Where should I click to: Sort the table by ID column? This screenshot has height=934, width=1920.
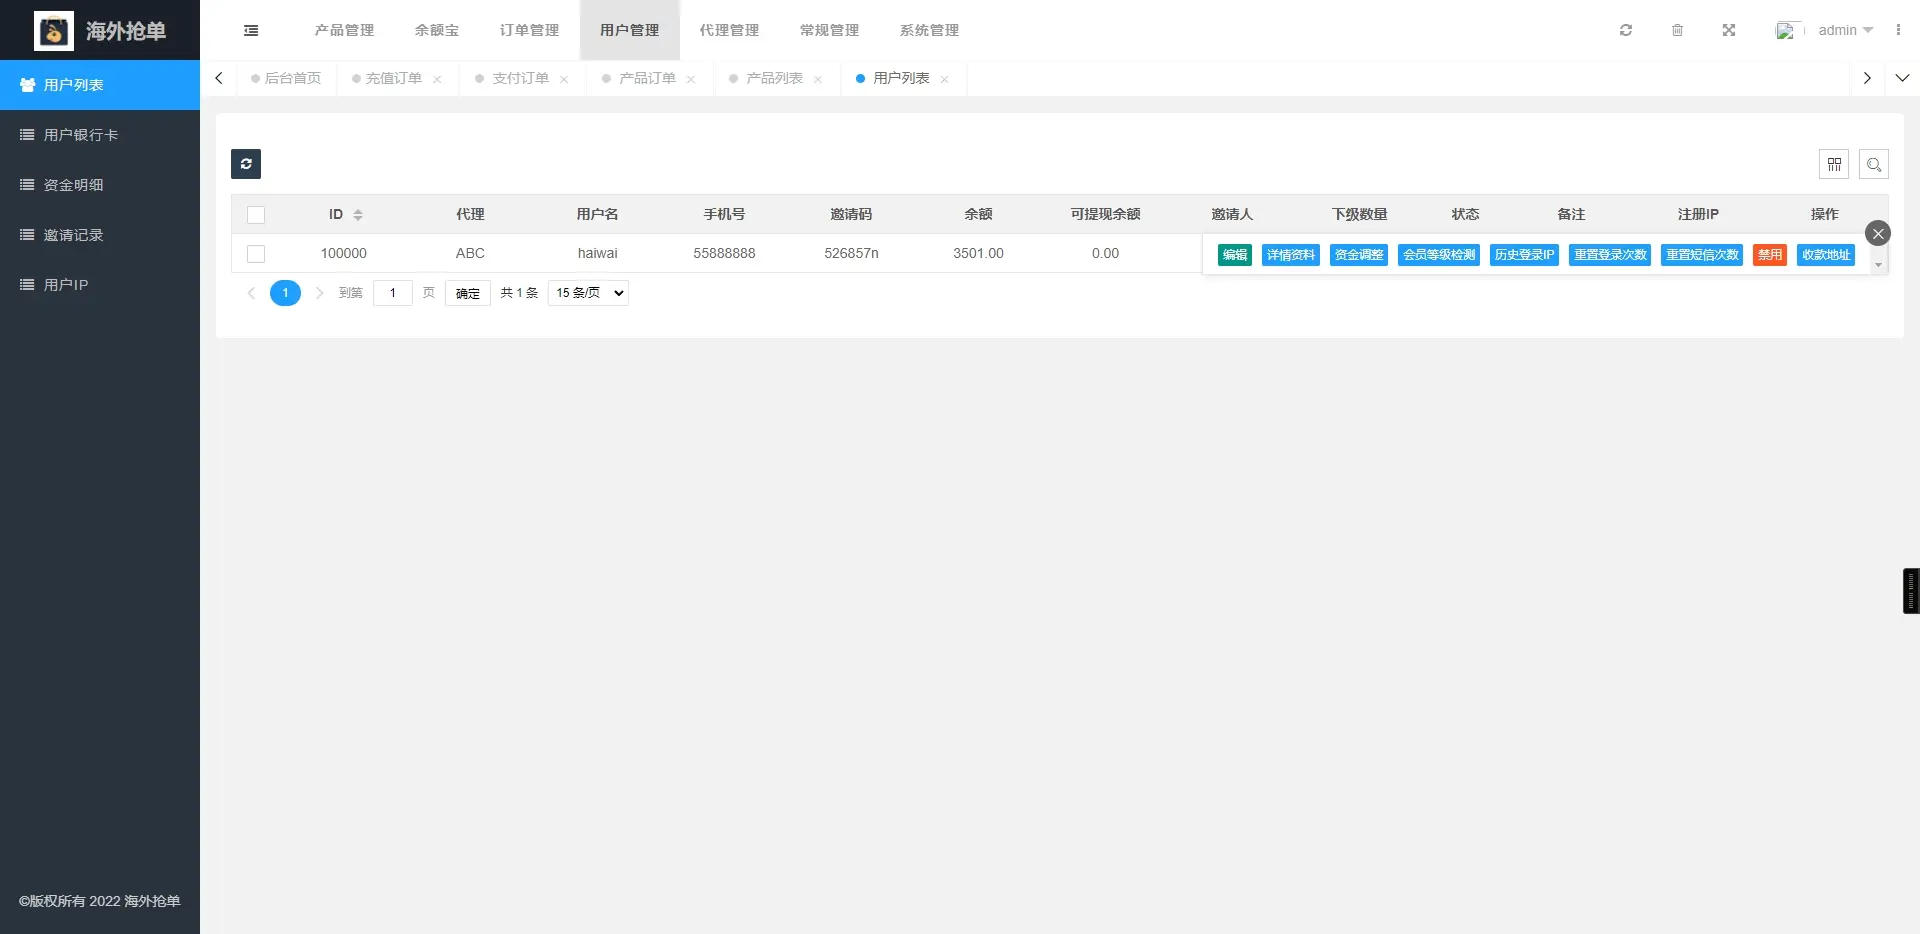pyautogui.click(x=357, y=215)
